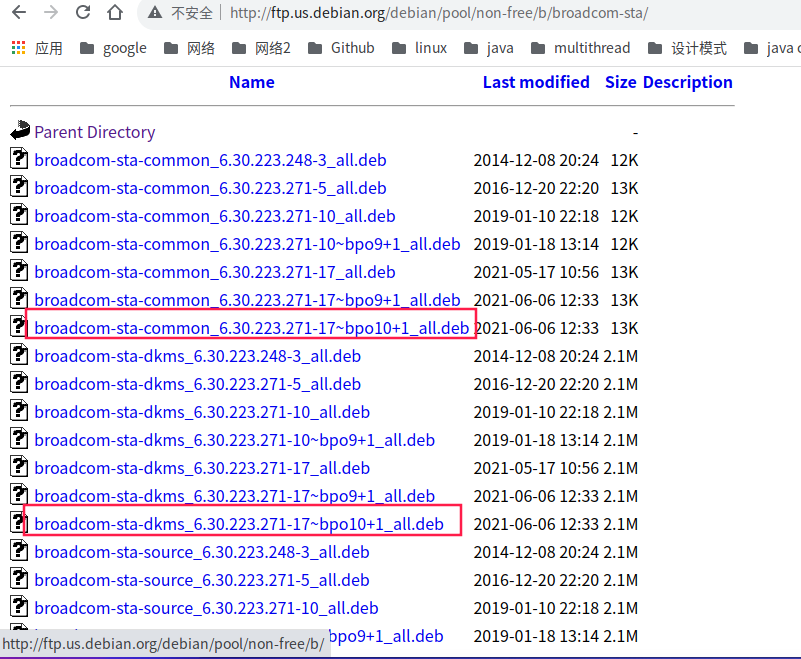Screen dimensions: 801x659
Task: Open the google bookmarks folder
Action: [x=113, y=48]
